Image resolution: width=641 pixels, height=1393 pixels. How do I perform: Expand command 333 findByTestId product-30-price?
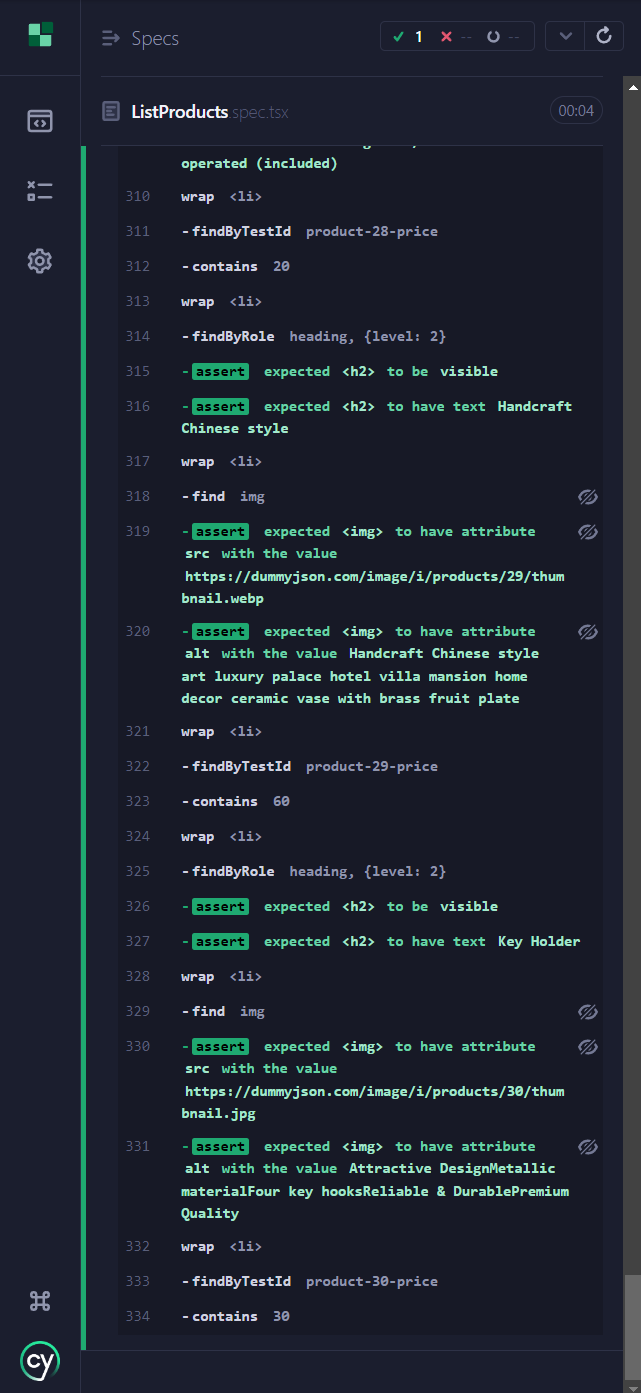point(360,1281)
